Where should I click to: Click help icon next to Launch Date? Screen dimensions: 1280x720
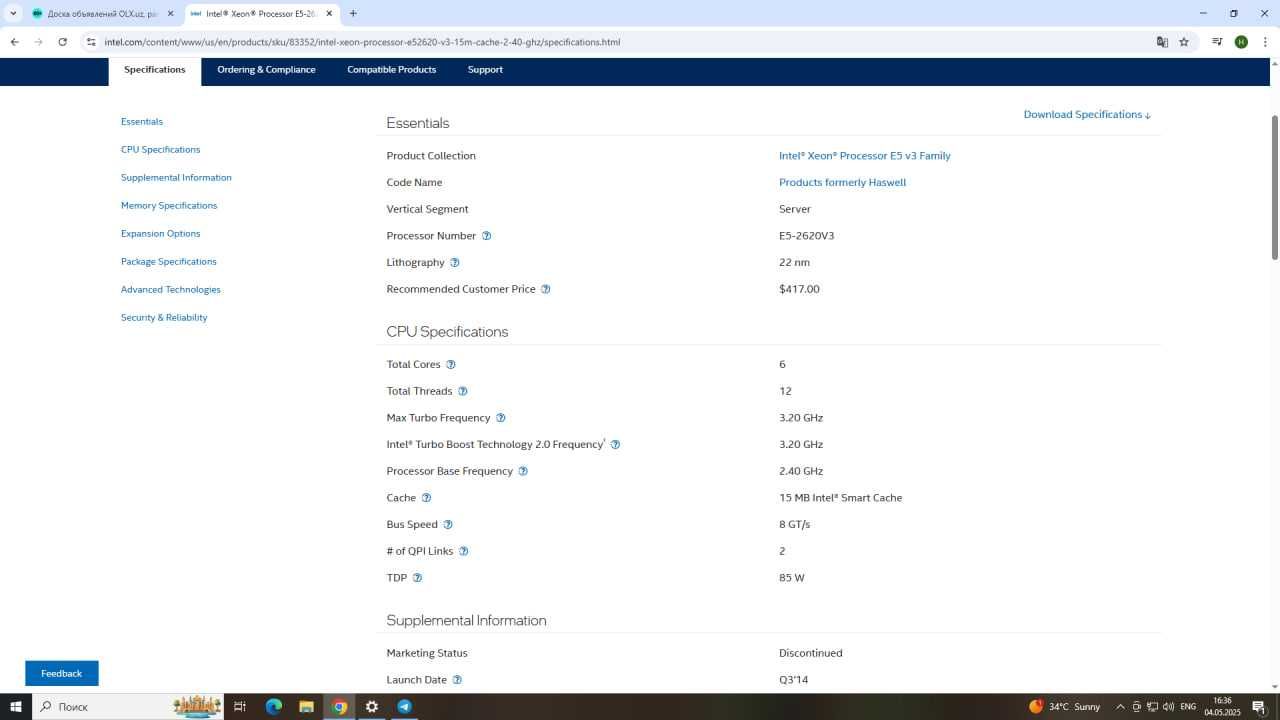[457, 680]
